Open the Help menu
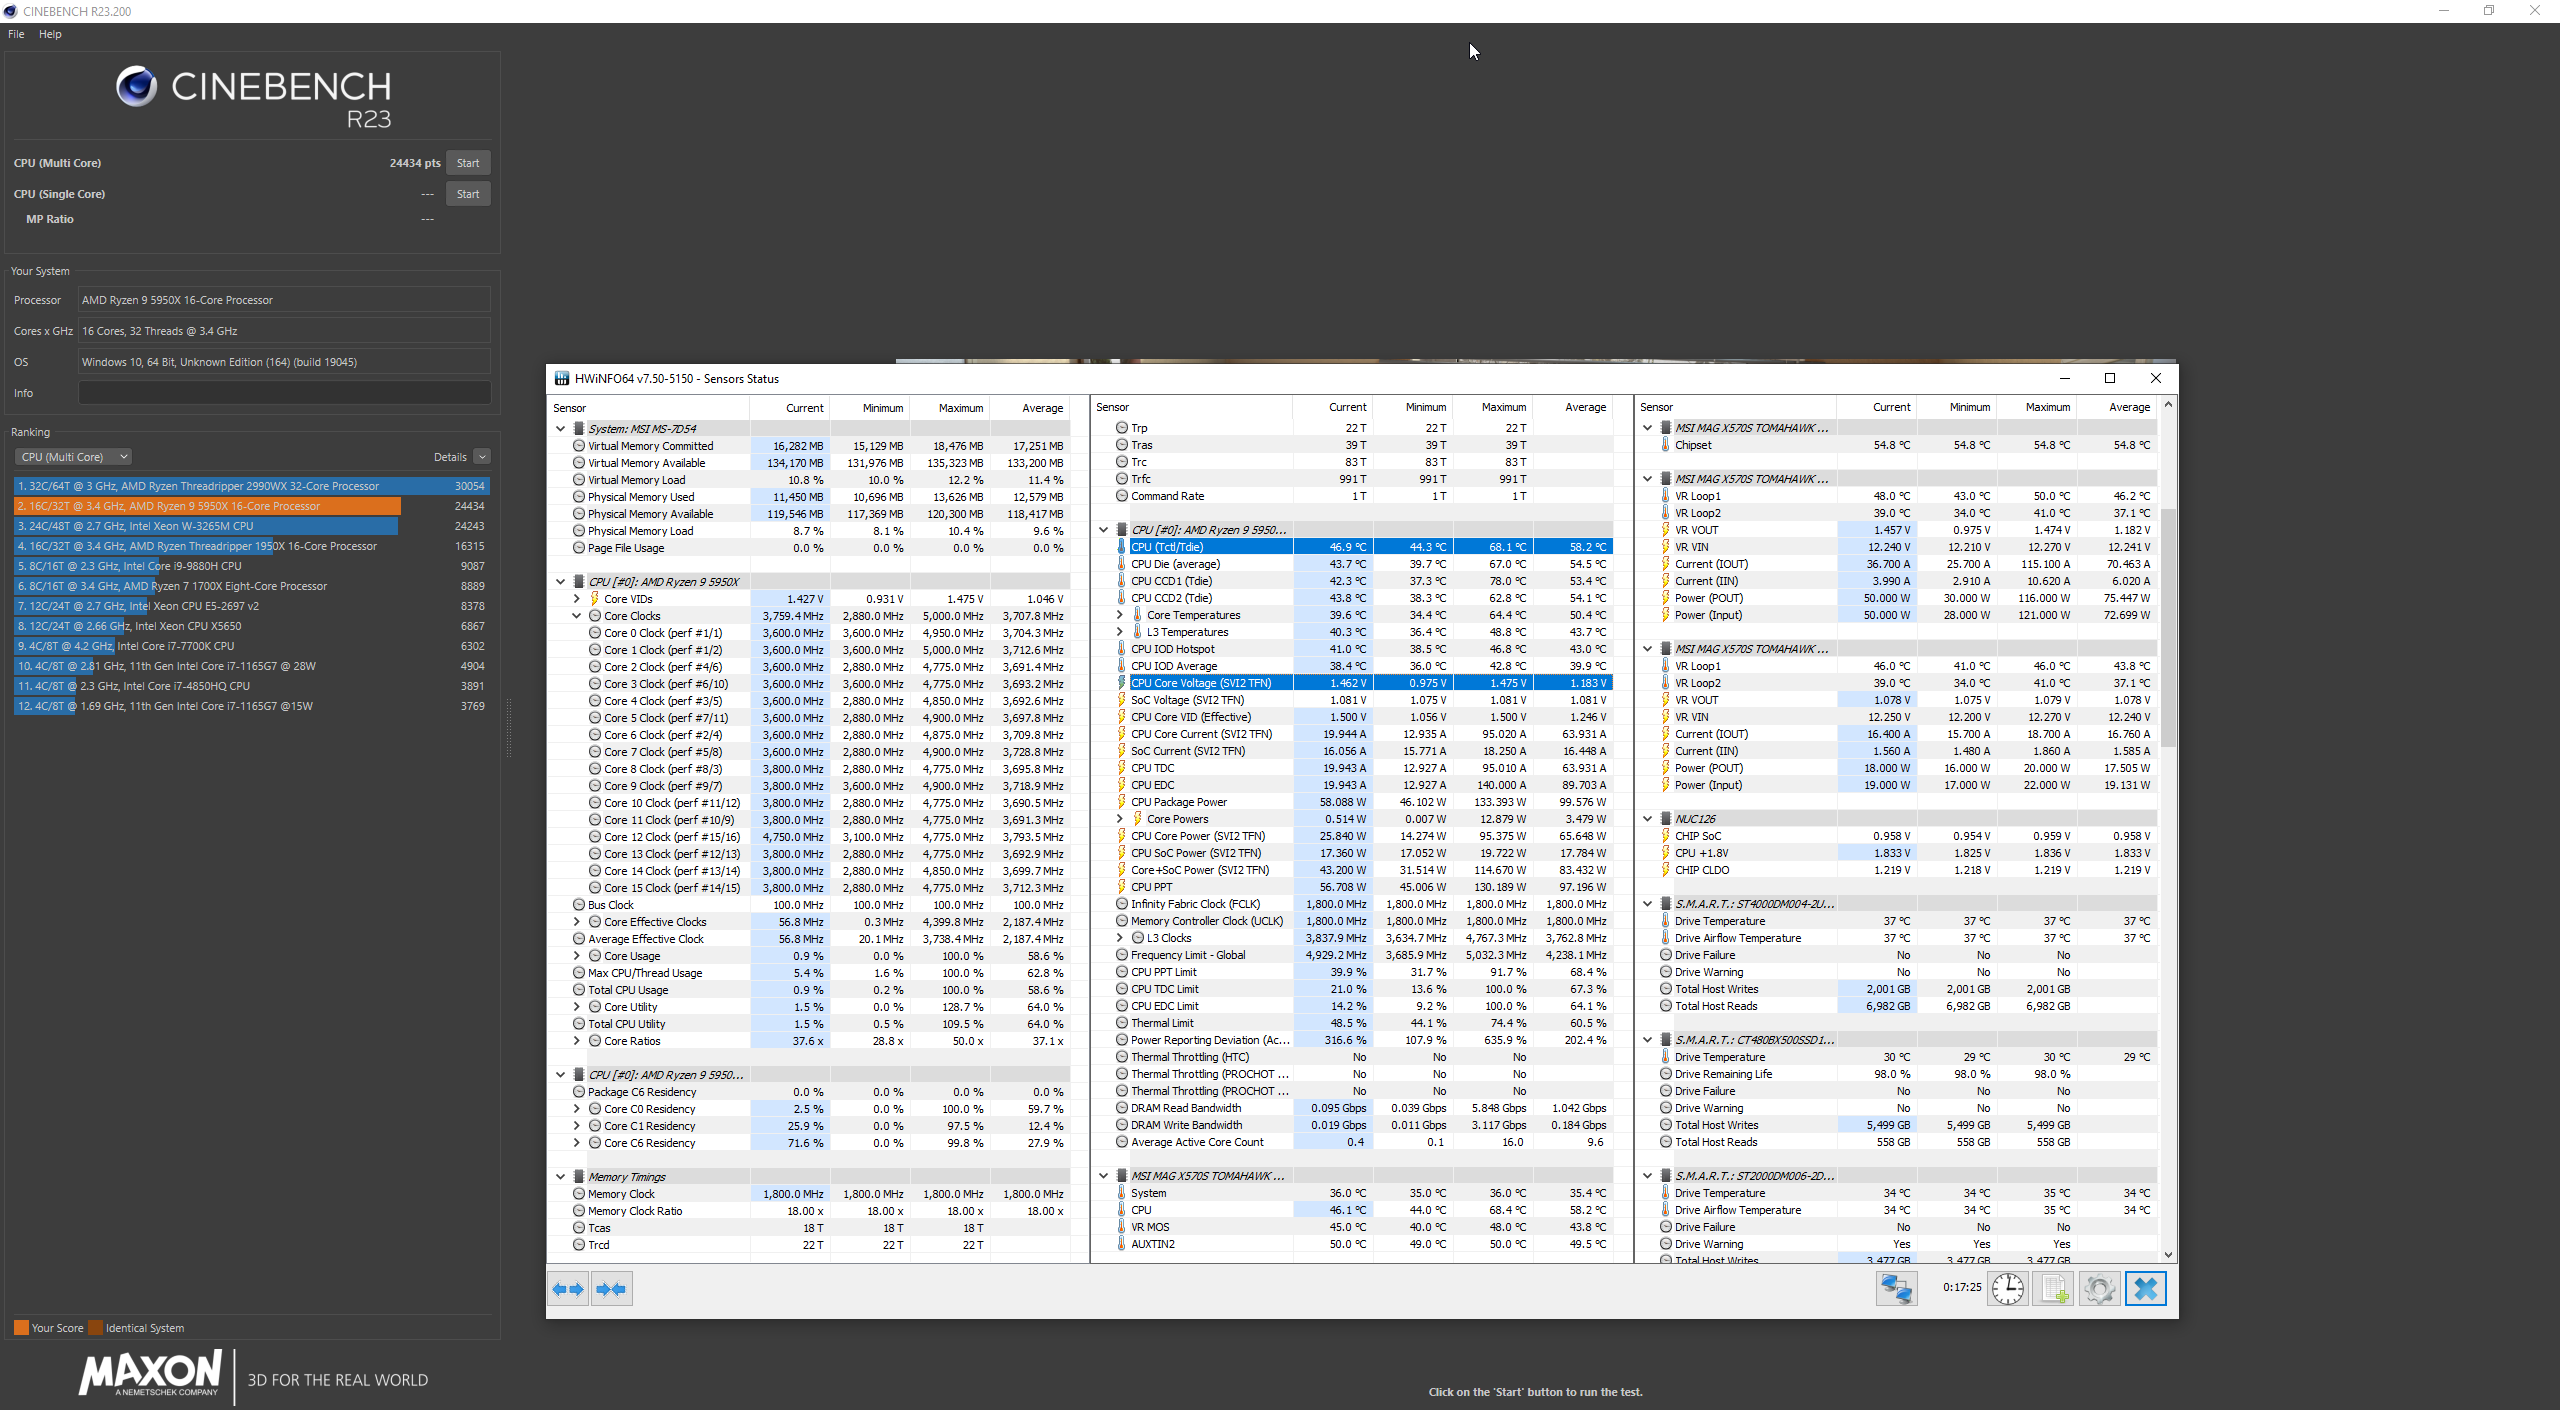 (50, 34)
